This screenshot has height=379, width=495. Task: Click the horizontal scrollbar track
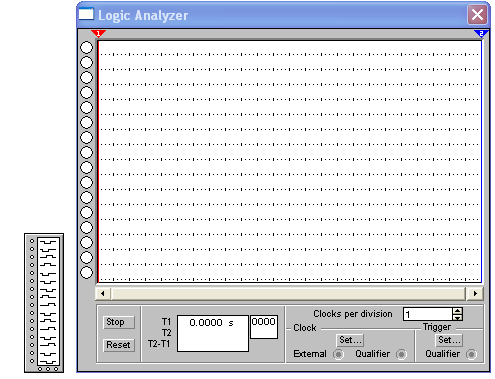[x=289, y=293]
